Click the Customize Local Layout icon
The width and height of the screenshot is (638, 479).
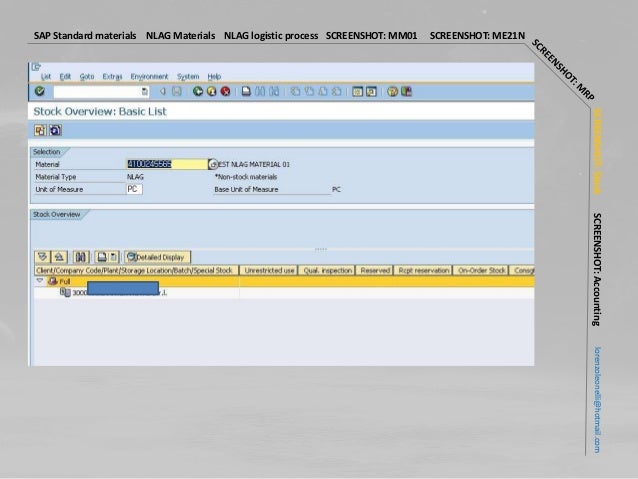pyautogui.click(x=406, y=92)
